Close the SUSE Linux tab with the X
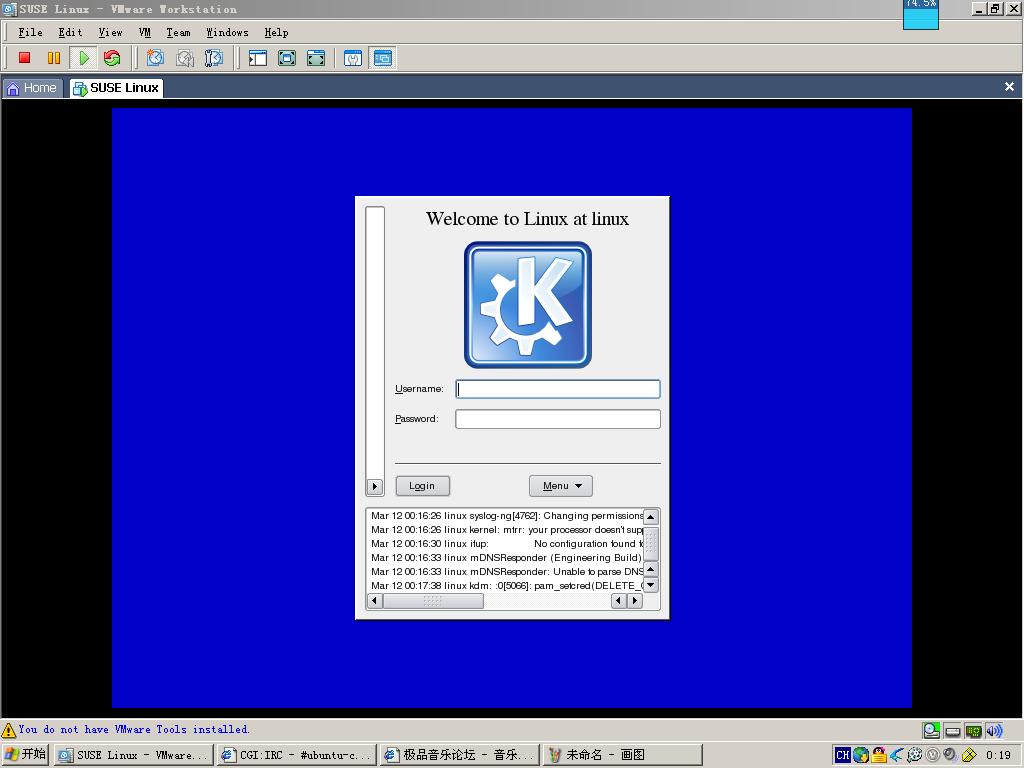Screen dimensions: 1024x768 (1009, 86)
